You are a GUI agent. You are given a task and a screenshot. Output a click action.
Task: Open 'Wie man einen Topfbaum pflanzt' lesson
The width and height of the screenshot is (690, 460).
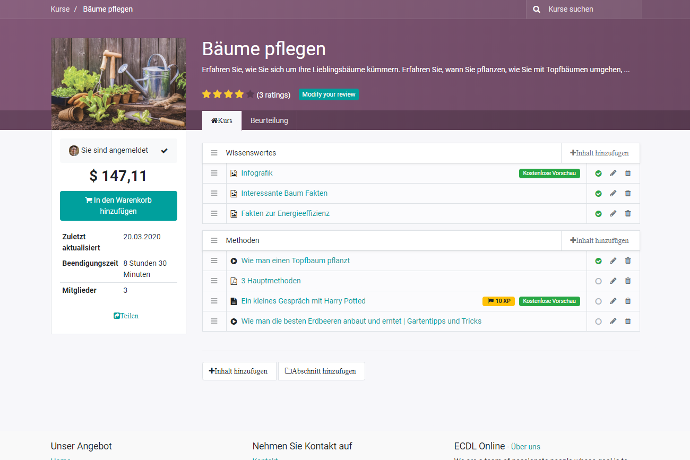[x=295, y=261]
